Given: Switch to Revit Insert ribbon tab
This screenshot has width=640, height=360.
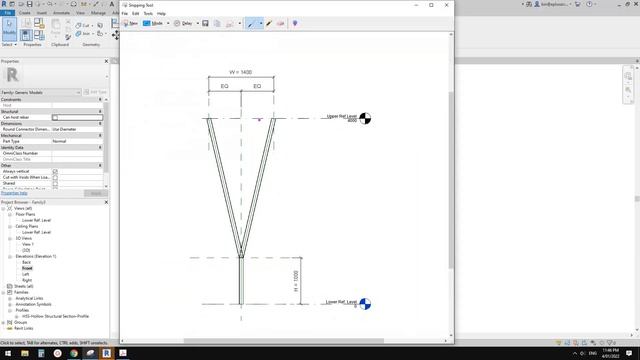Looking at the screenshot, I should point(42,13).
